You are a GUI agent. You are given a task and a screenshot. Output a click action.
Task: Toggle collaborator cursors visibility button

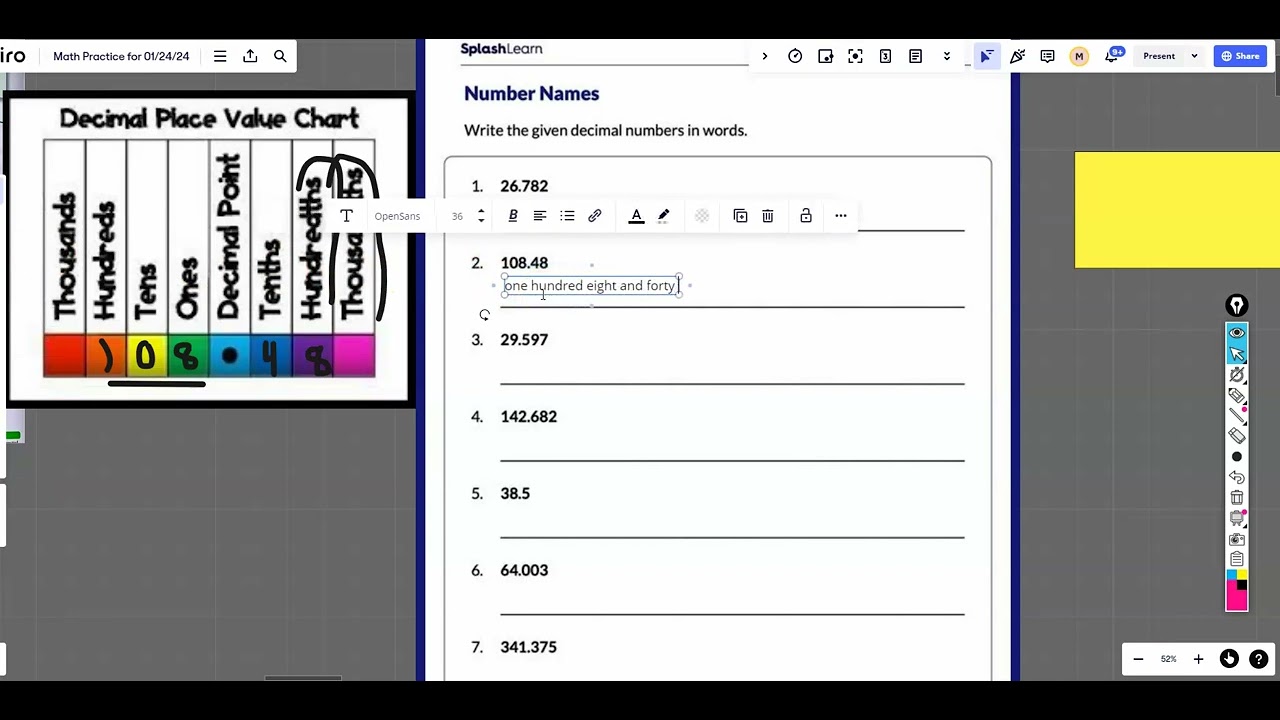986,56
